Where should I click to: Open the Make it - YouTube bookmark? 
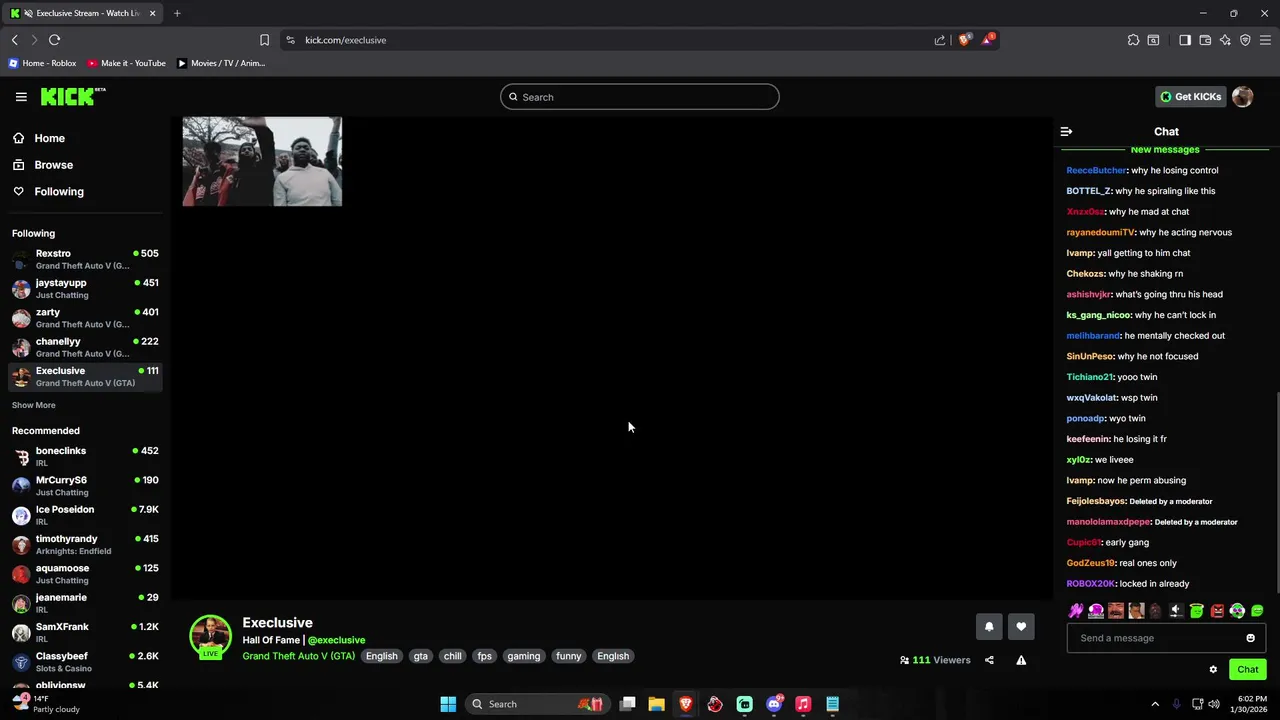(126, 63)
